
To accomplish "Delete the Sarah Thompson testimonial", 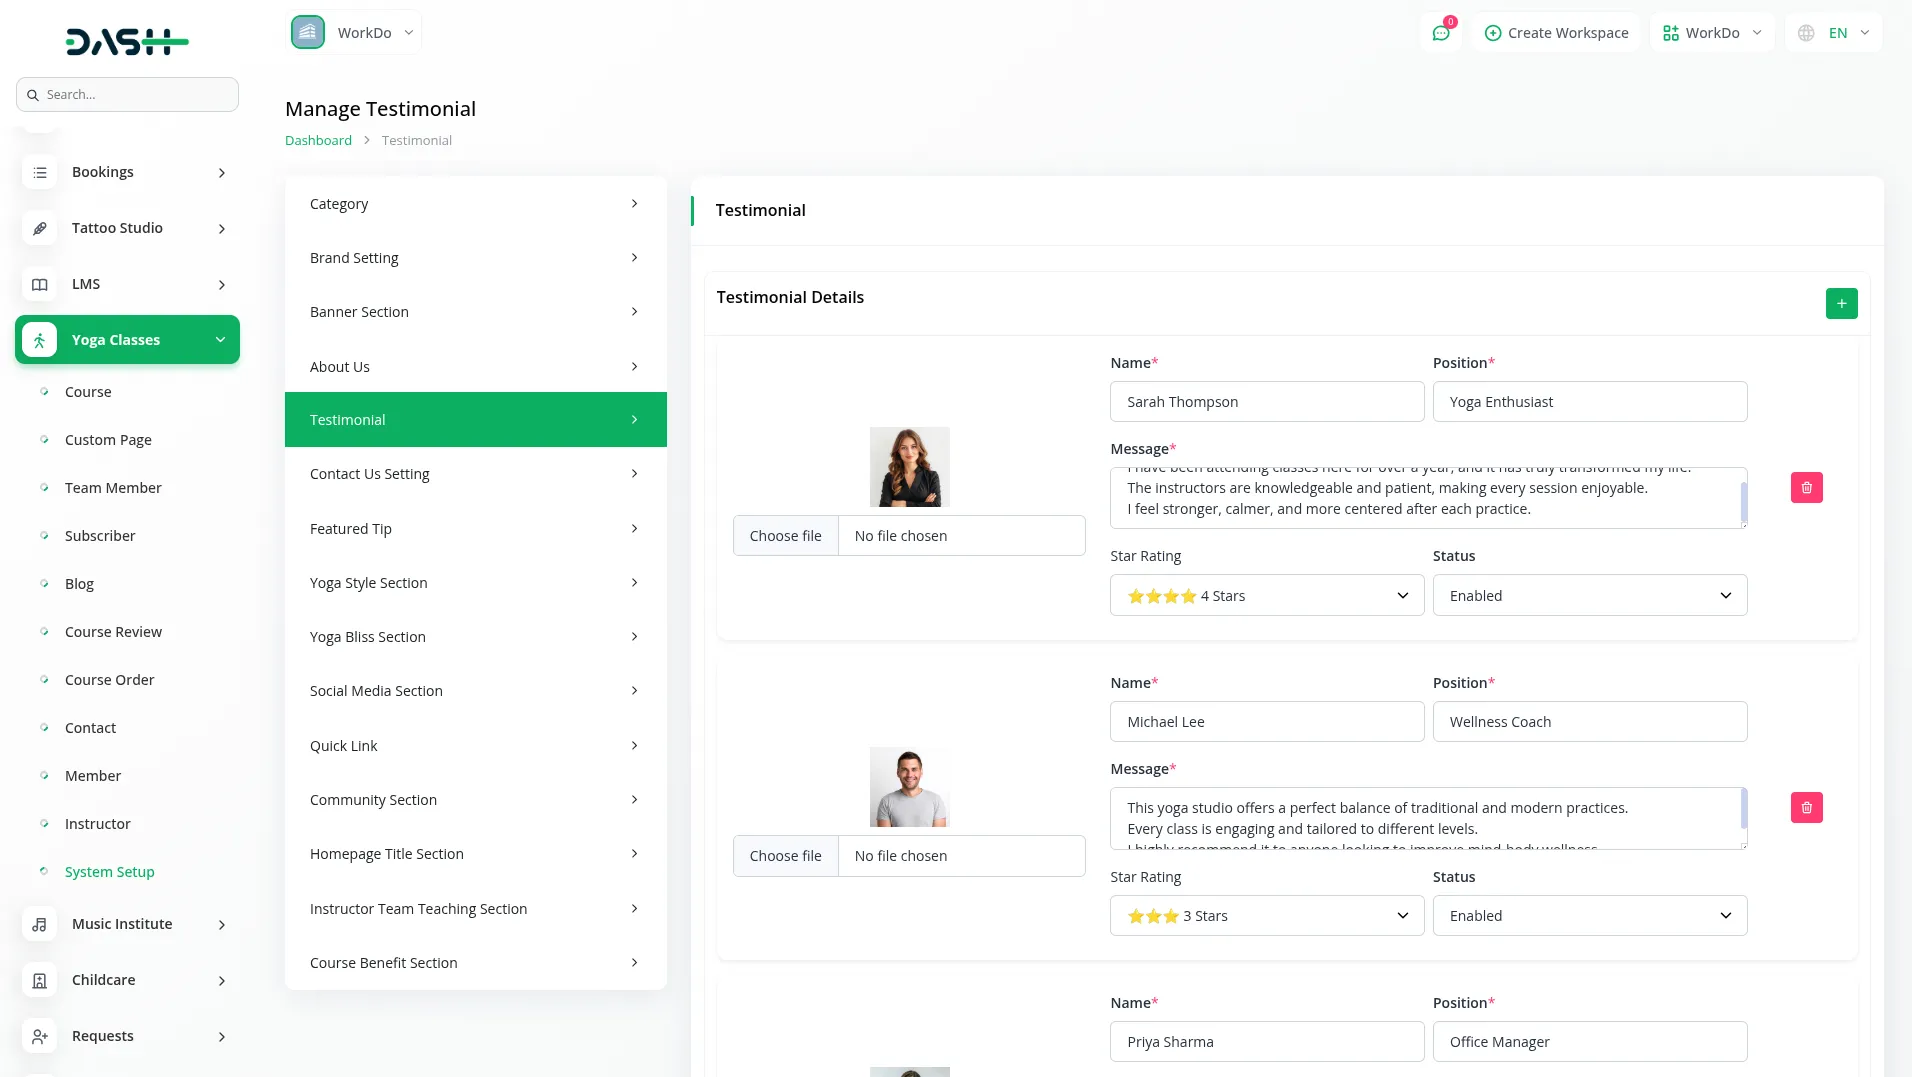I will (1806, 488).
